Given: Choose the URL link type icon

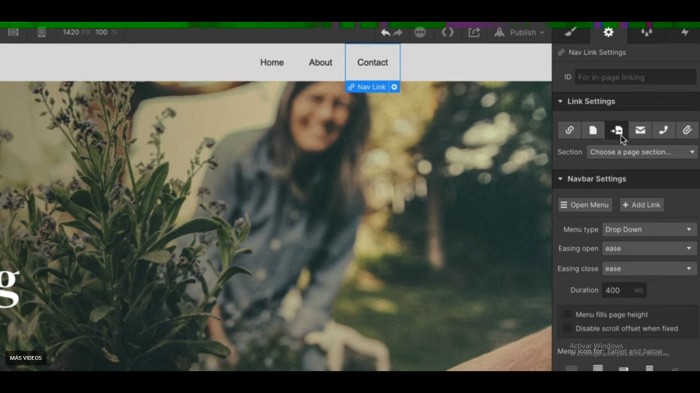Looking at the screenshot, I should point(569,130).
